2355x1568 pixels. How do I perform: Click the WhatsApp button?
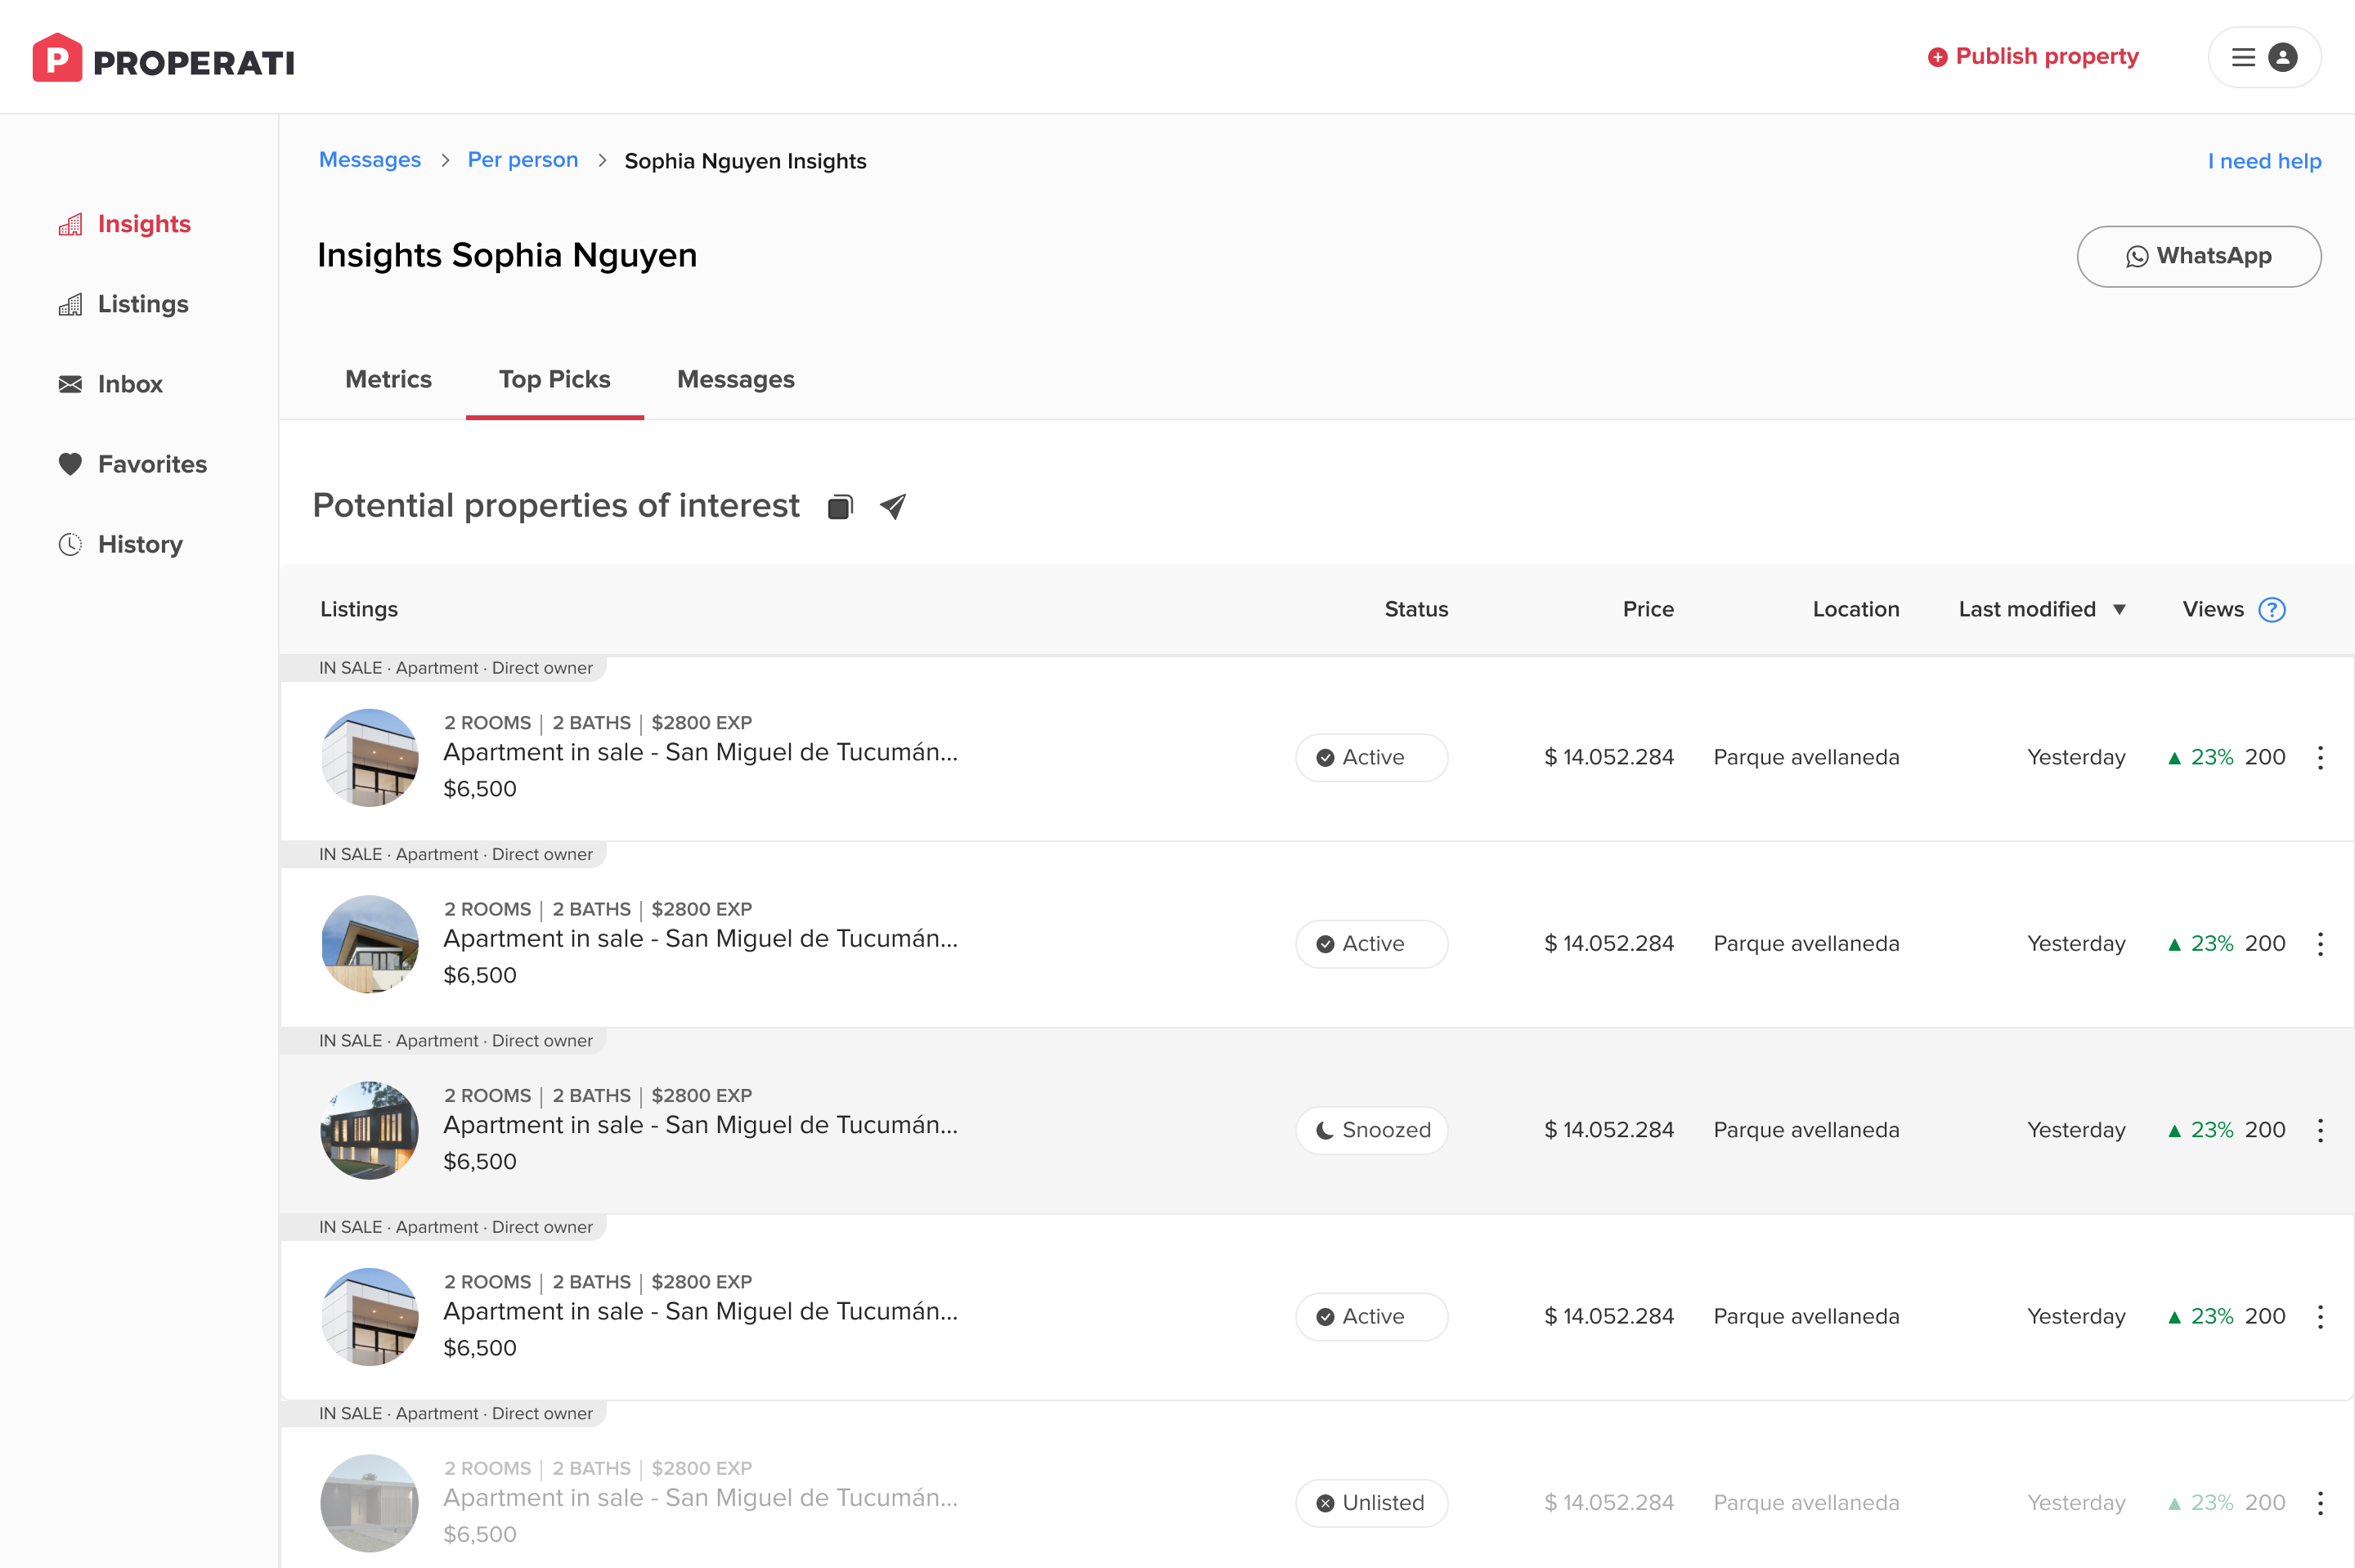point(2198,256)
